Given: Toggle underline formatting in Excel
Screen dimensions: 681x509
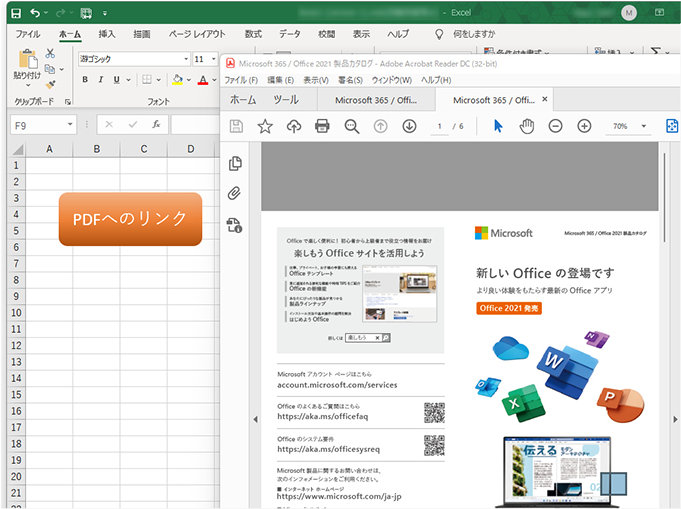Looking at the screenshot, I should tap(116, 79).
